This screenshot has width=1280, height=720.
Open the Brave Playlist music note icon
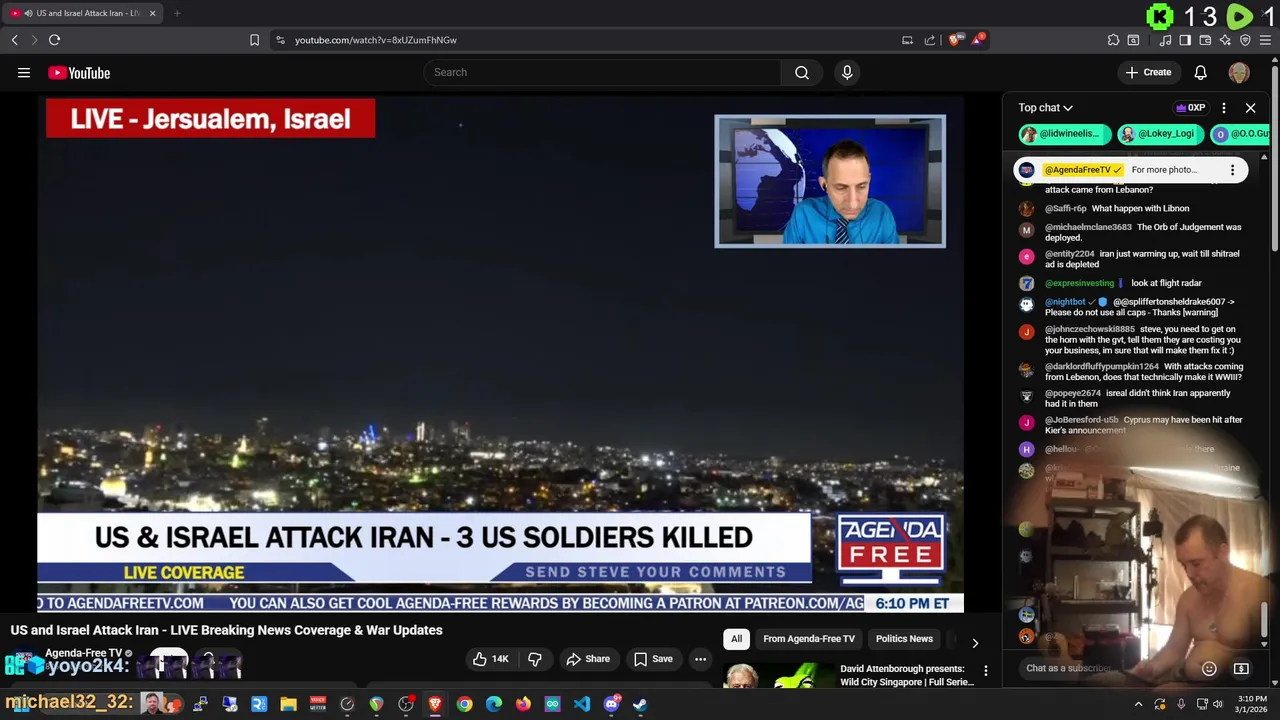coord(1165,40)
